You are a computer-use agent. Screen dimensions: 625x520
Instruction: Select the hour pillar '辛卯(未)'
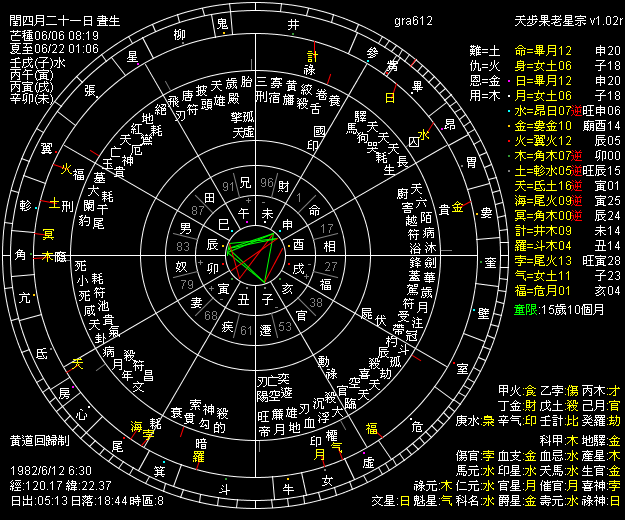coord(31,98)
